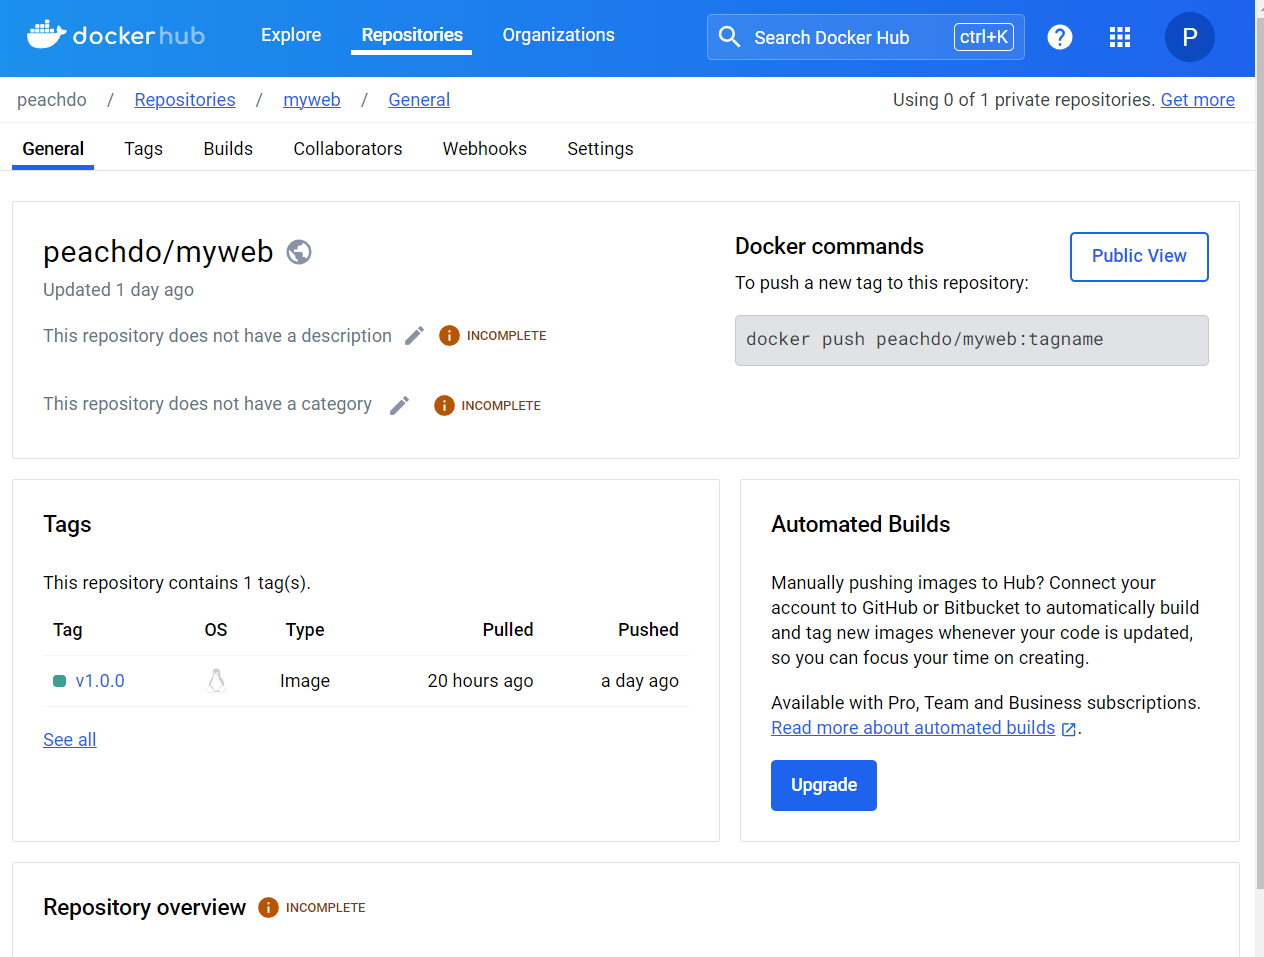Switch to the Settings tab
The width and height of the screenshot is (1264, 957).
(x=600, y=149)
